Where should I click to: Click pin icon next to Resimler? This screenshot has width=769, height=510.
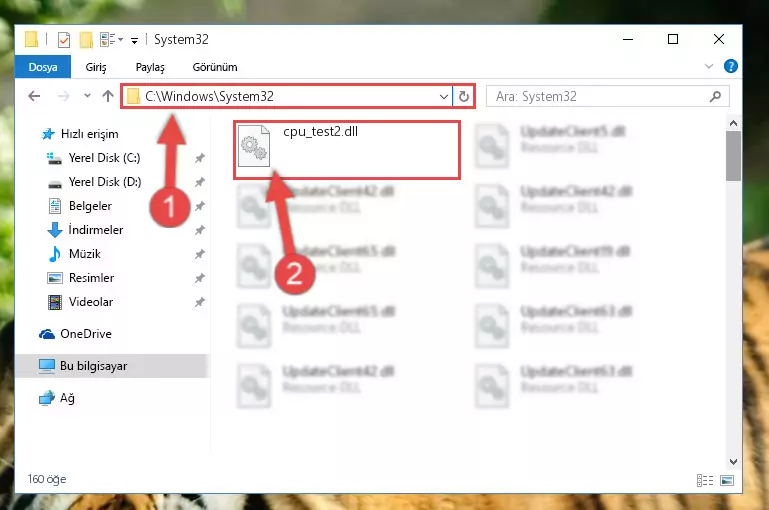[200, 278]
